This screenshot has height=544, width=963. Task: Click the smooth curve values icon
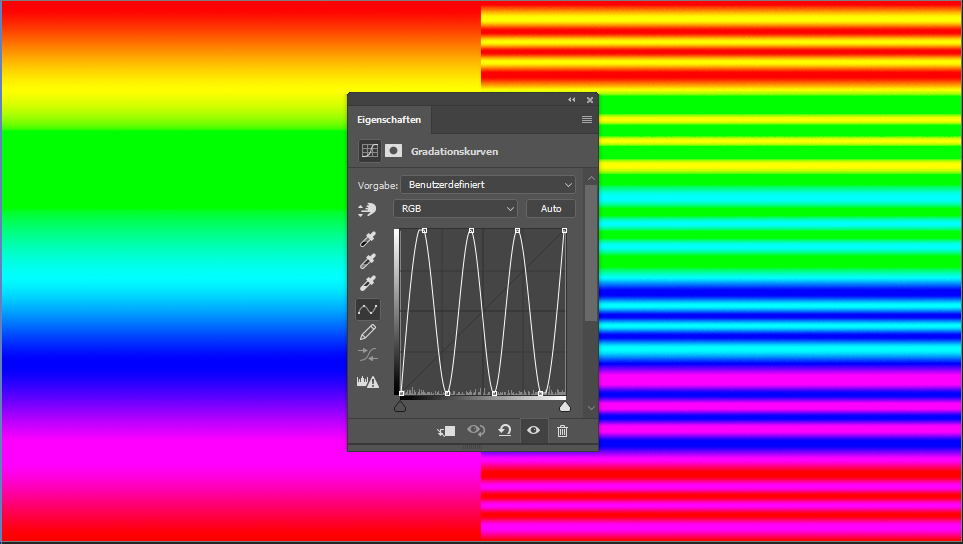[367, 355]
